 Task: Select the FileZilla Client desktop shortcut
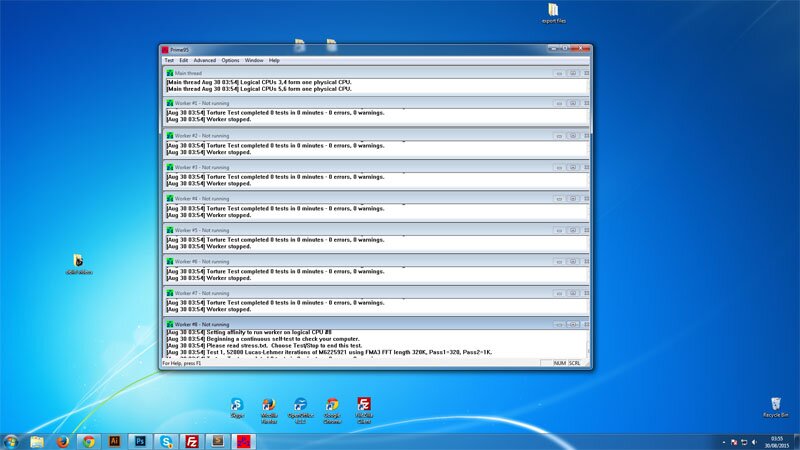pos(364,410)
